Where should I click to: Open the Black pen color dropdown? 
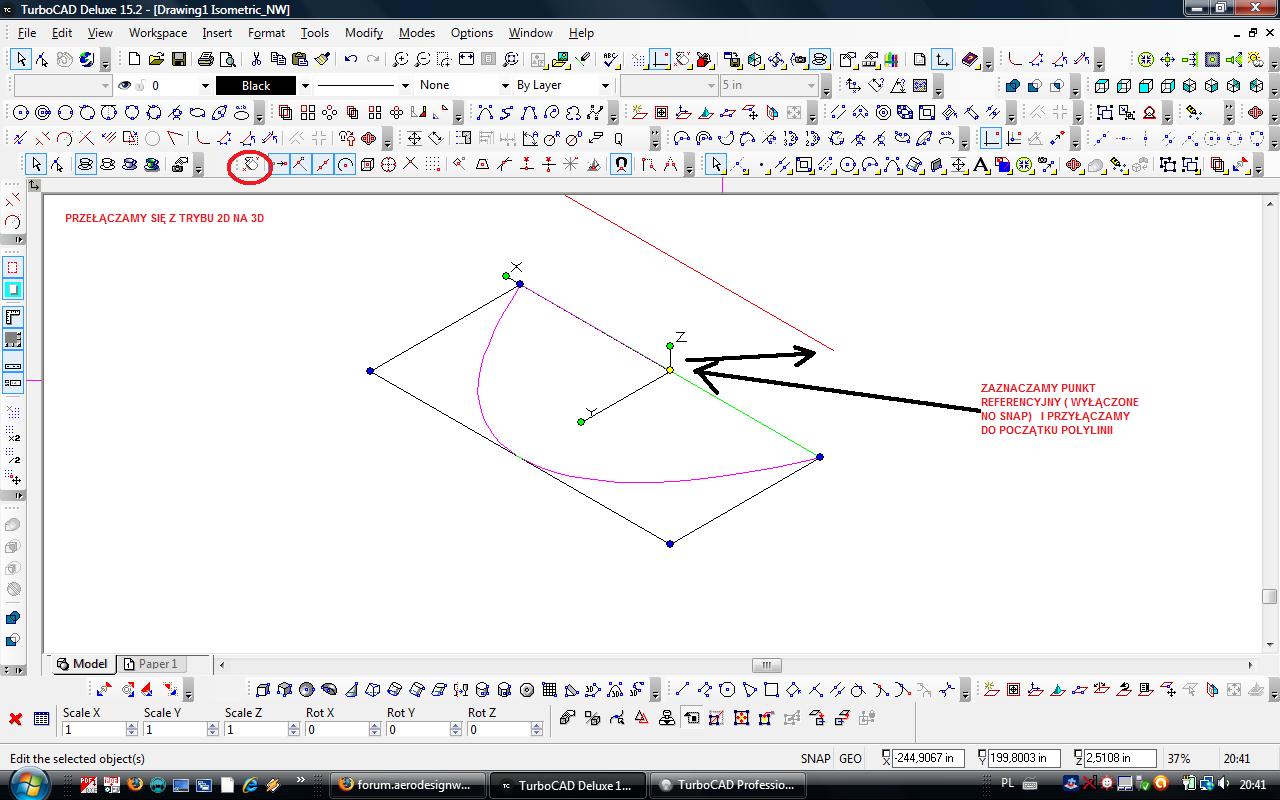[x=305, y=86]
